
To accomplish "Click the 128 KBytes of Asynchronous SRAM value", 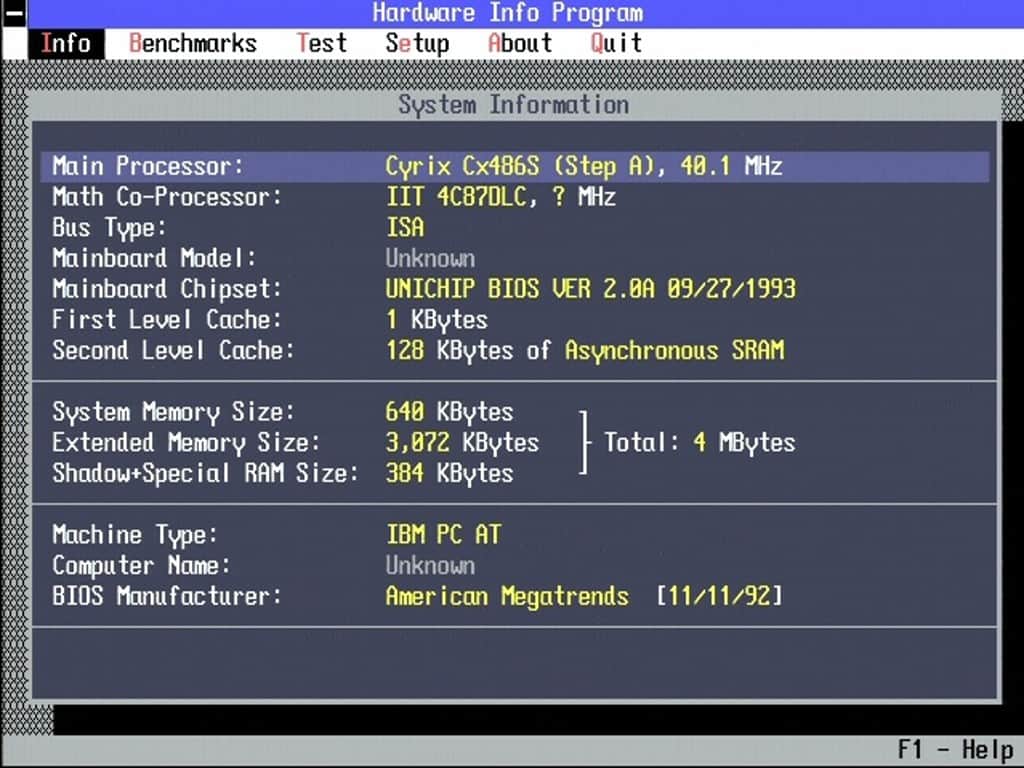I will point(585,351).
